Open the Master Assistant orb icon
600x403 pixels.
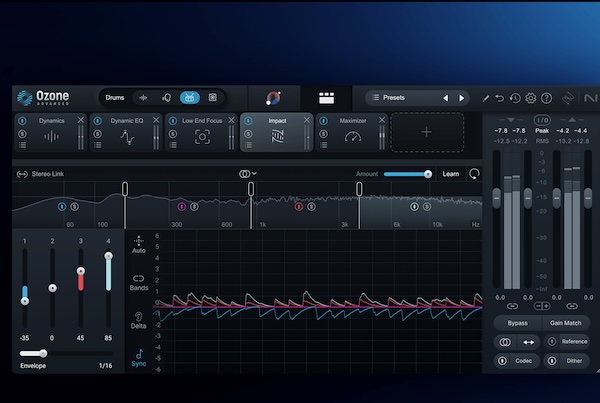click(273, 98)
